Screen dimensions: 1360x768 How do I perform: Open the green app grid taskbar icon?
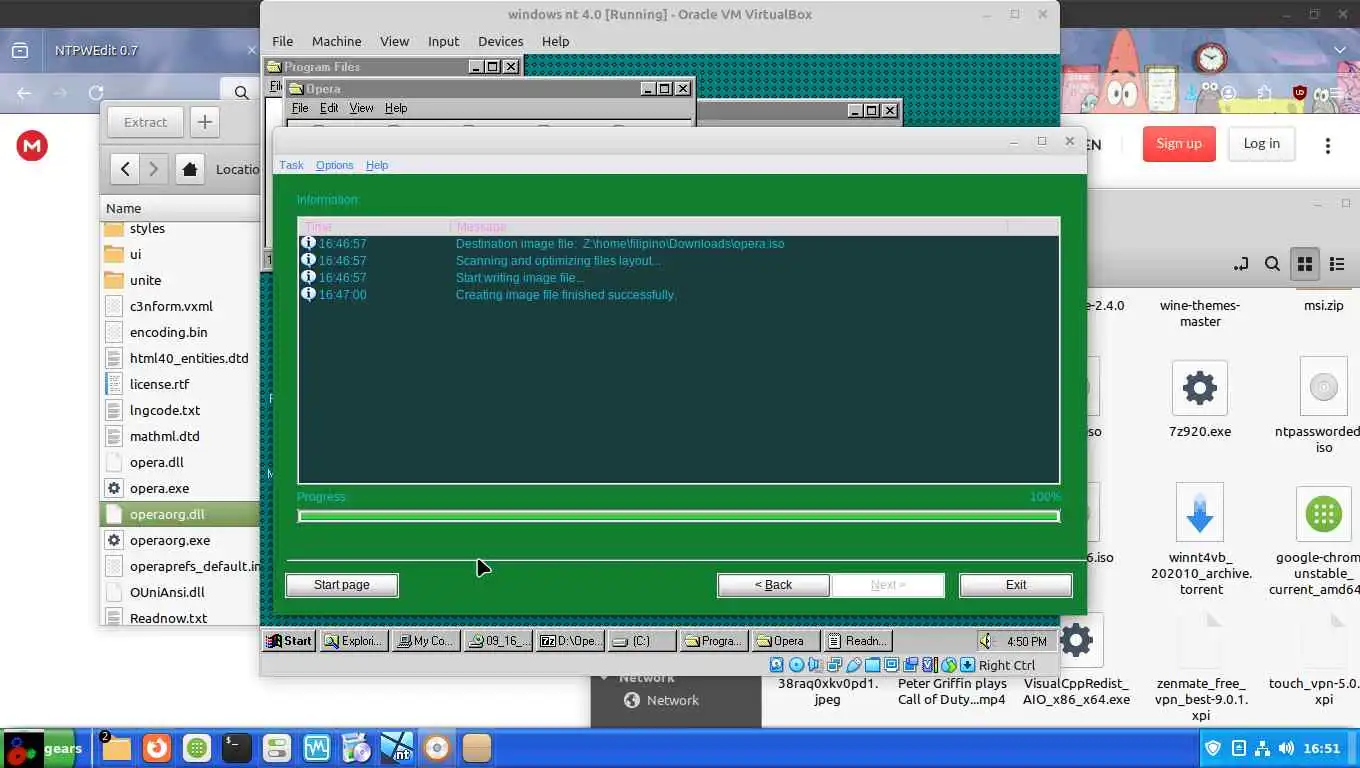tap(197, 748)
